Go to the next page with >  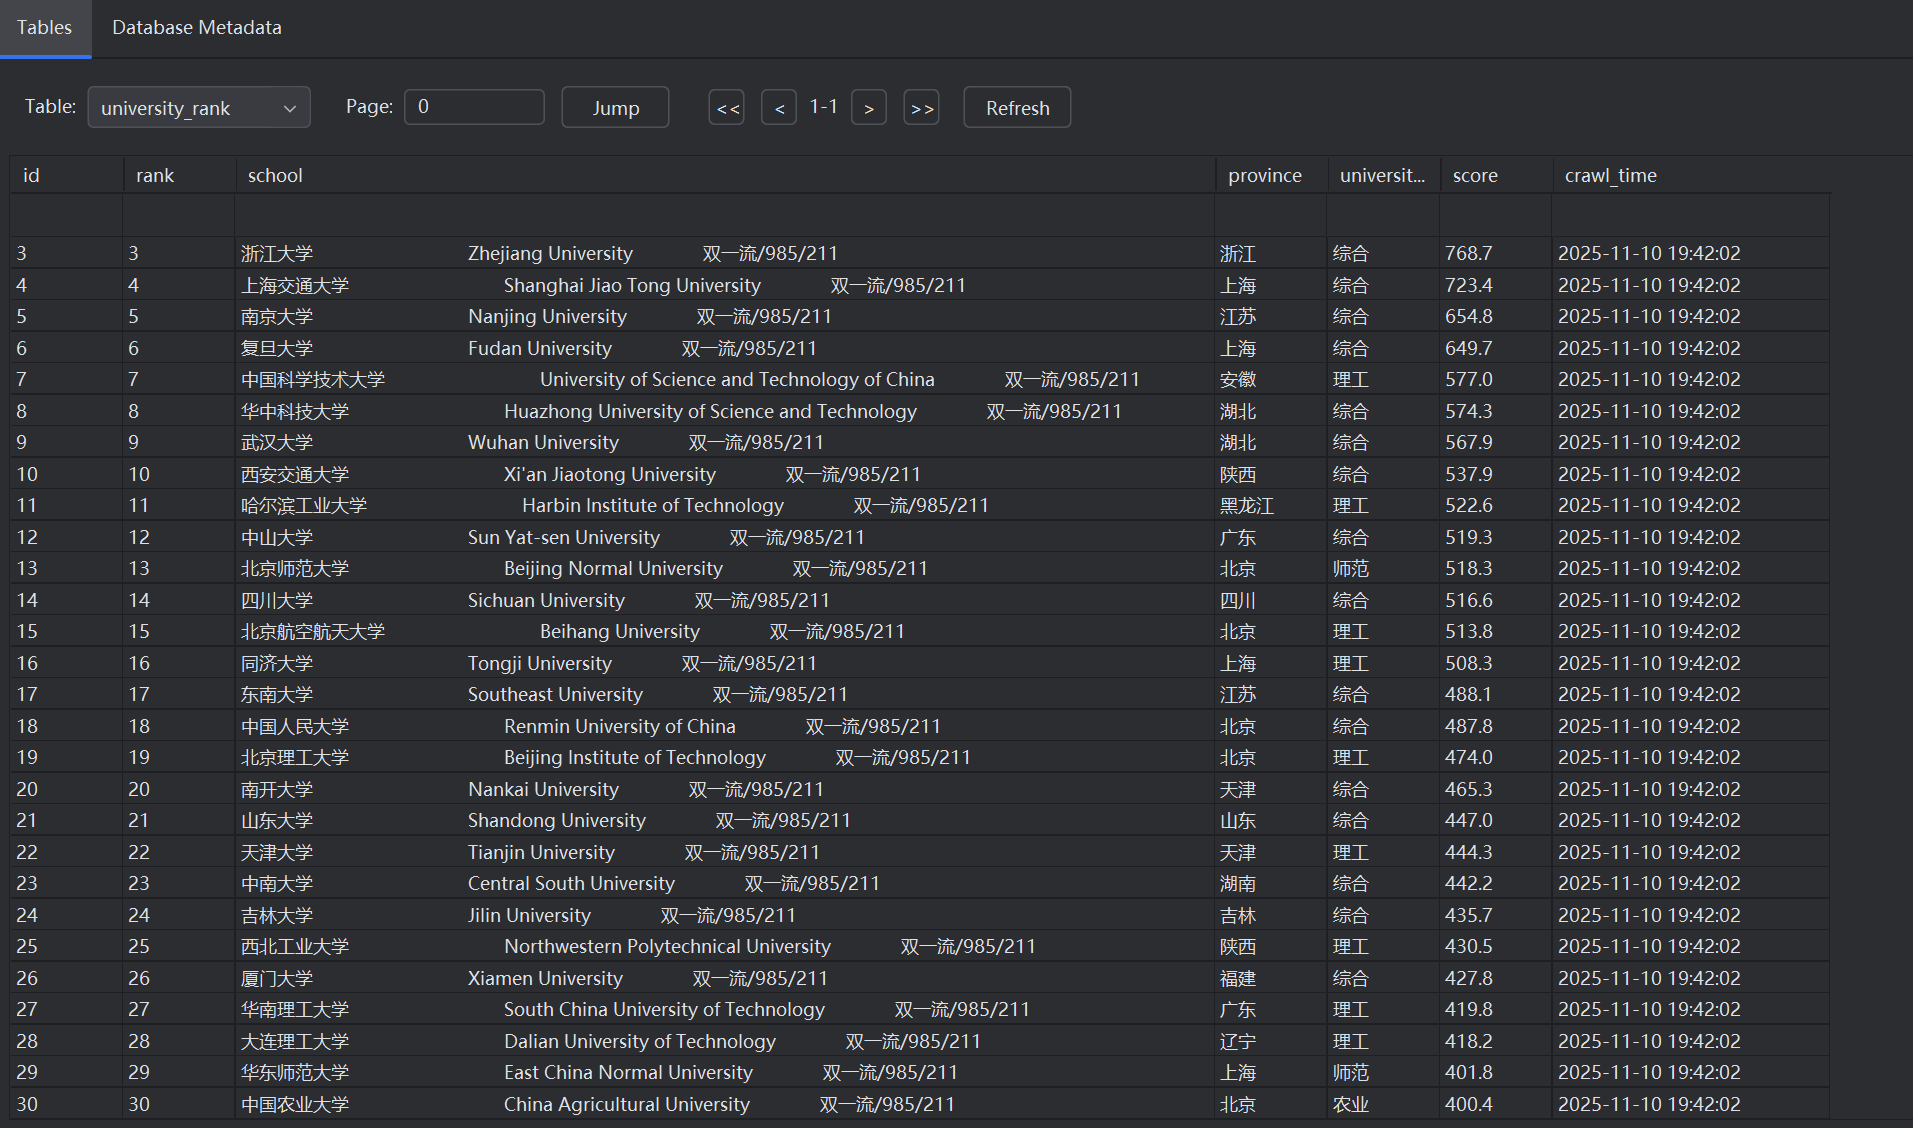pyautogui.click(x=869, y=108)
